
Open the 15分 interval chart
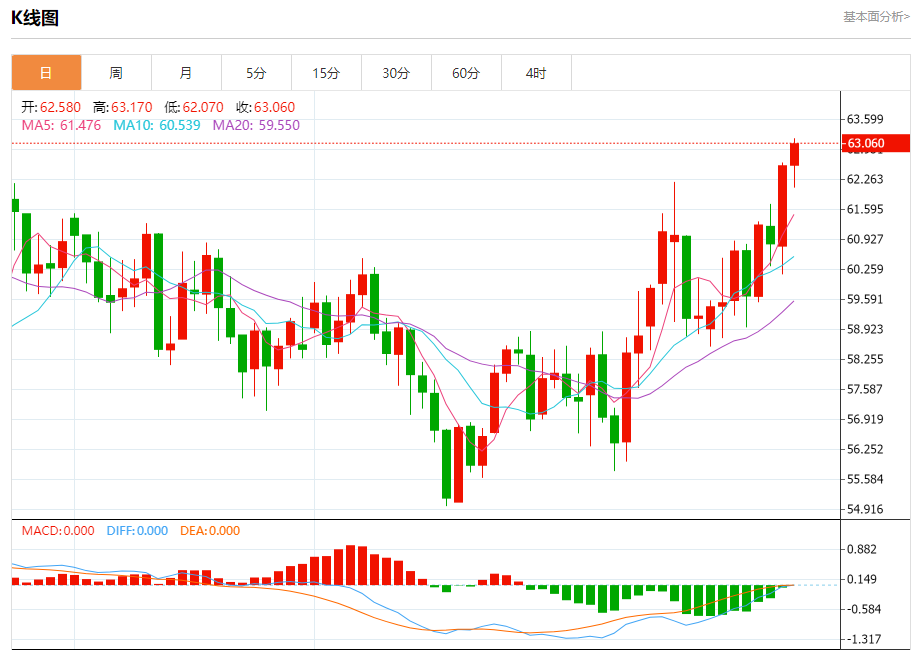pyautogui.click(x=326, y=73)
